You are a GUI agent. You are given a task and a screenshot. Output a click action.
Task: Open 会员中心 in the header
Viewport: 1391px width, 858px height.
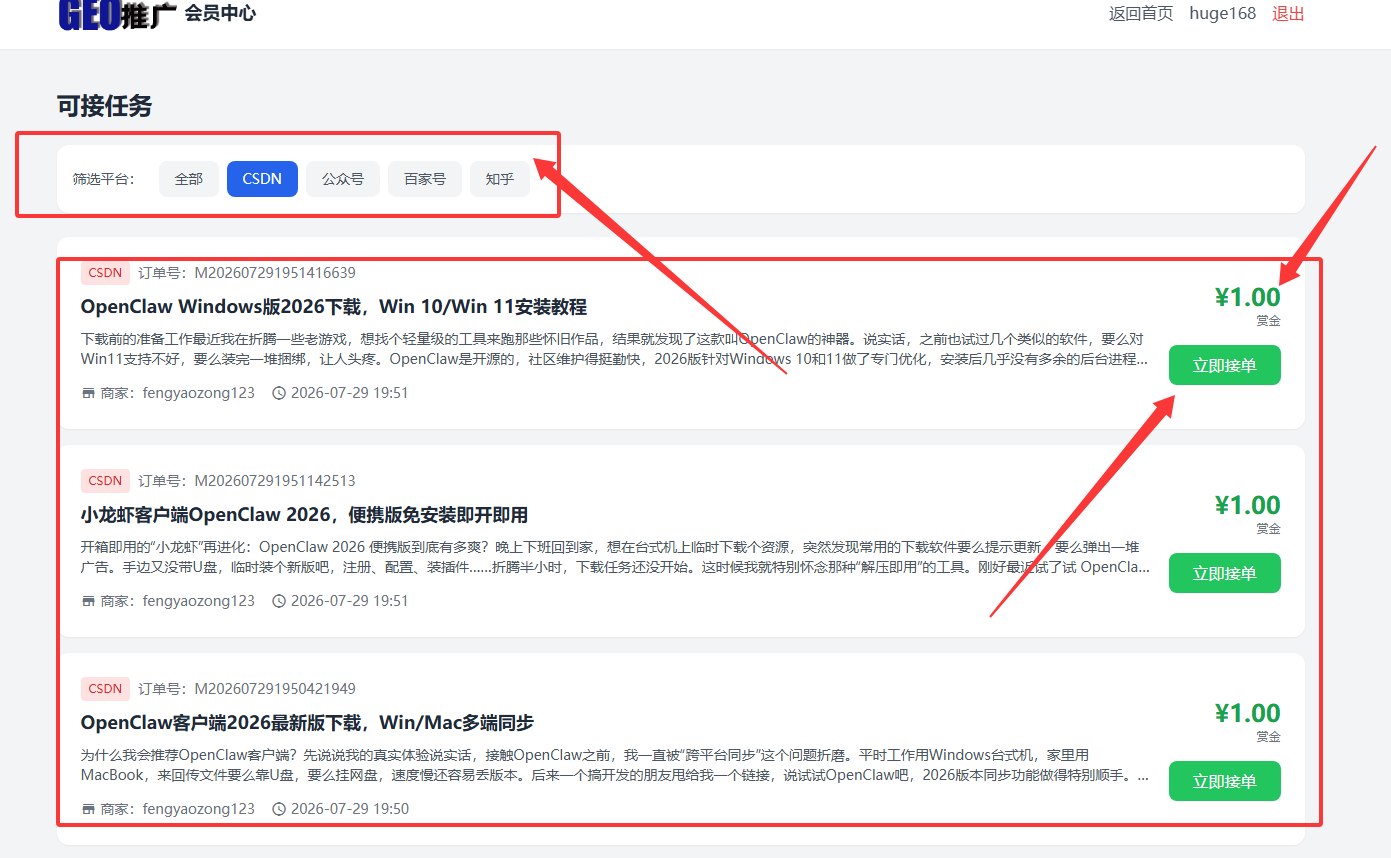[x=220, y=13]
